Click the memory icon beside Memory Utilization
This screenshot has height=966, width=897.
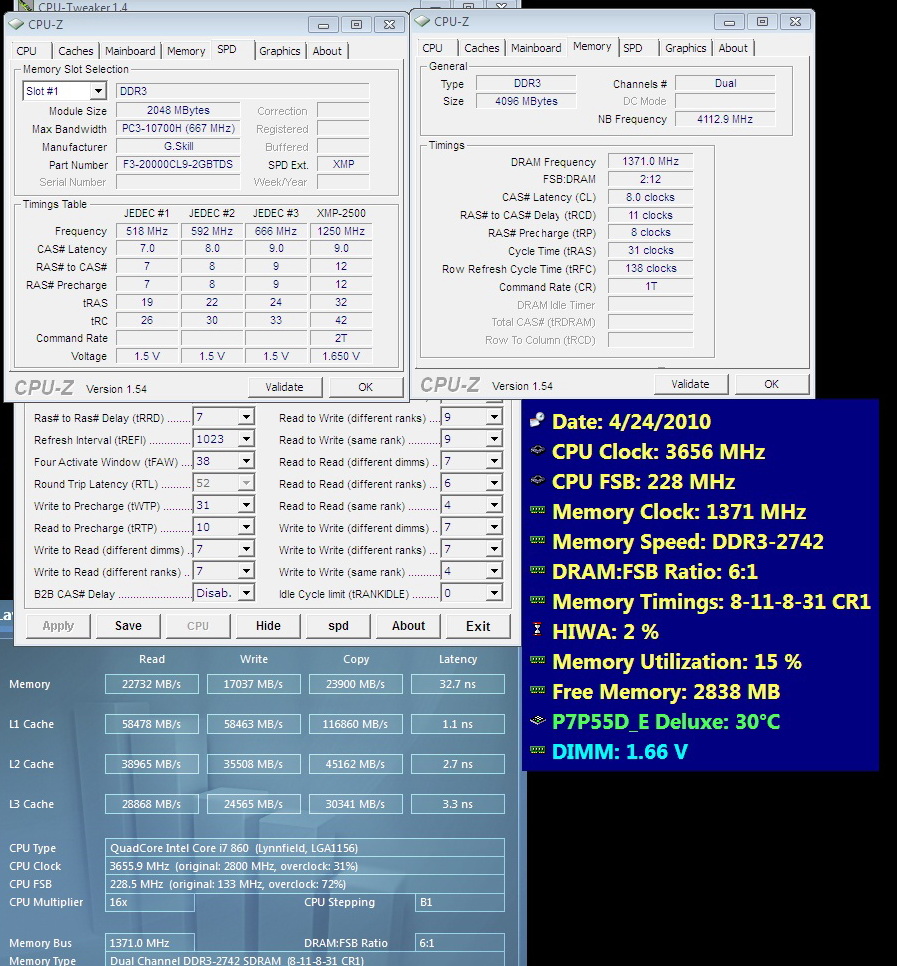[537, 660]
